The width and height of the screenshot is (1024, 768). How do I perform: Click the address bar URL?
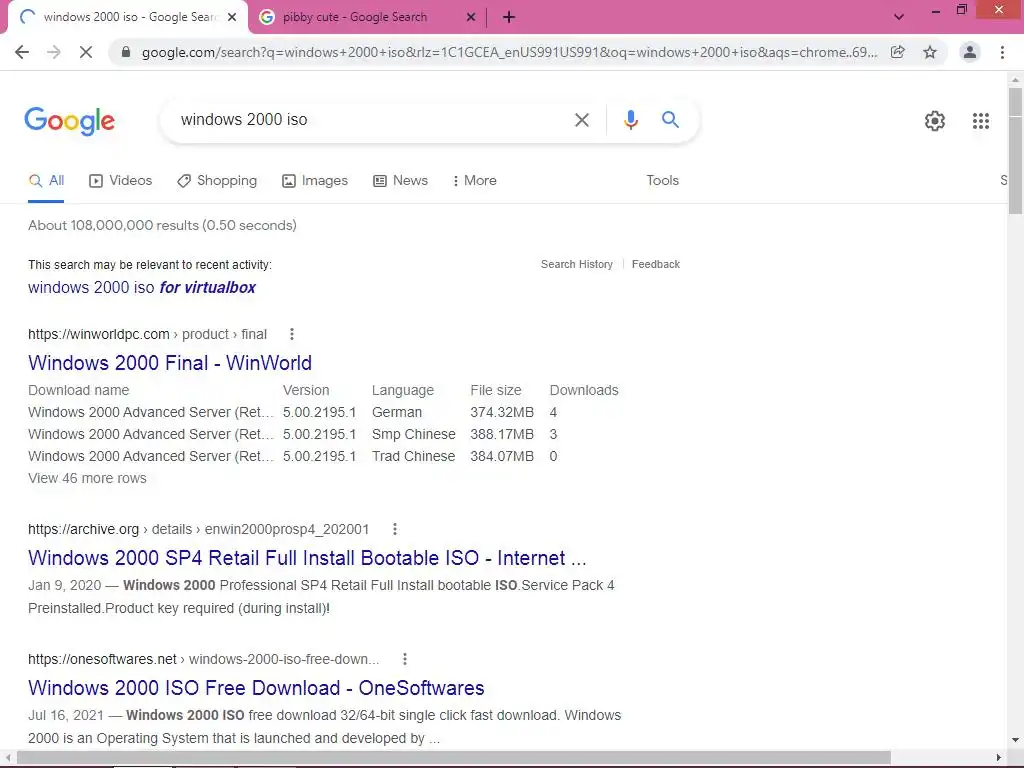(509, 52)
